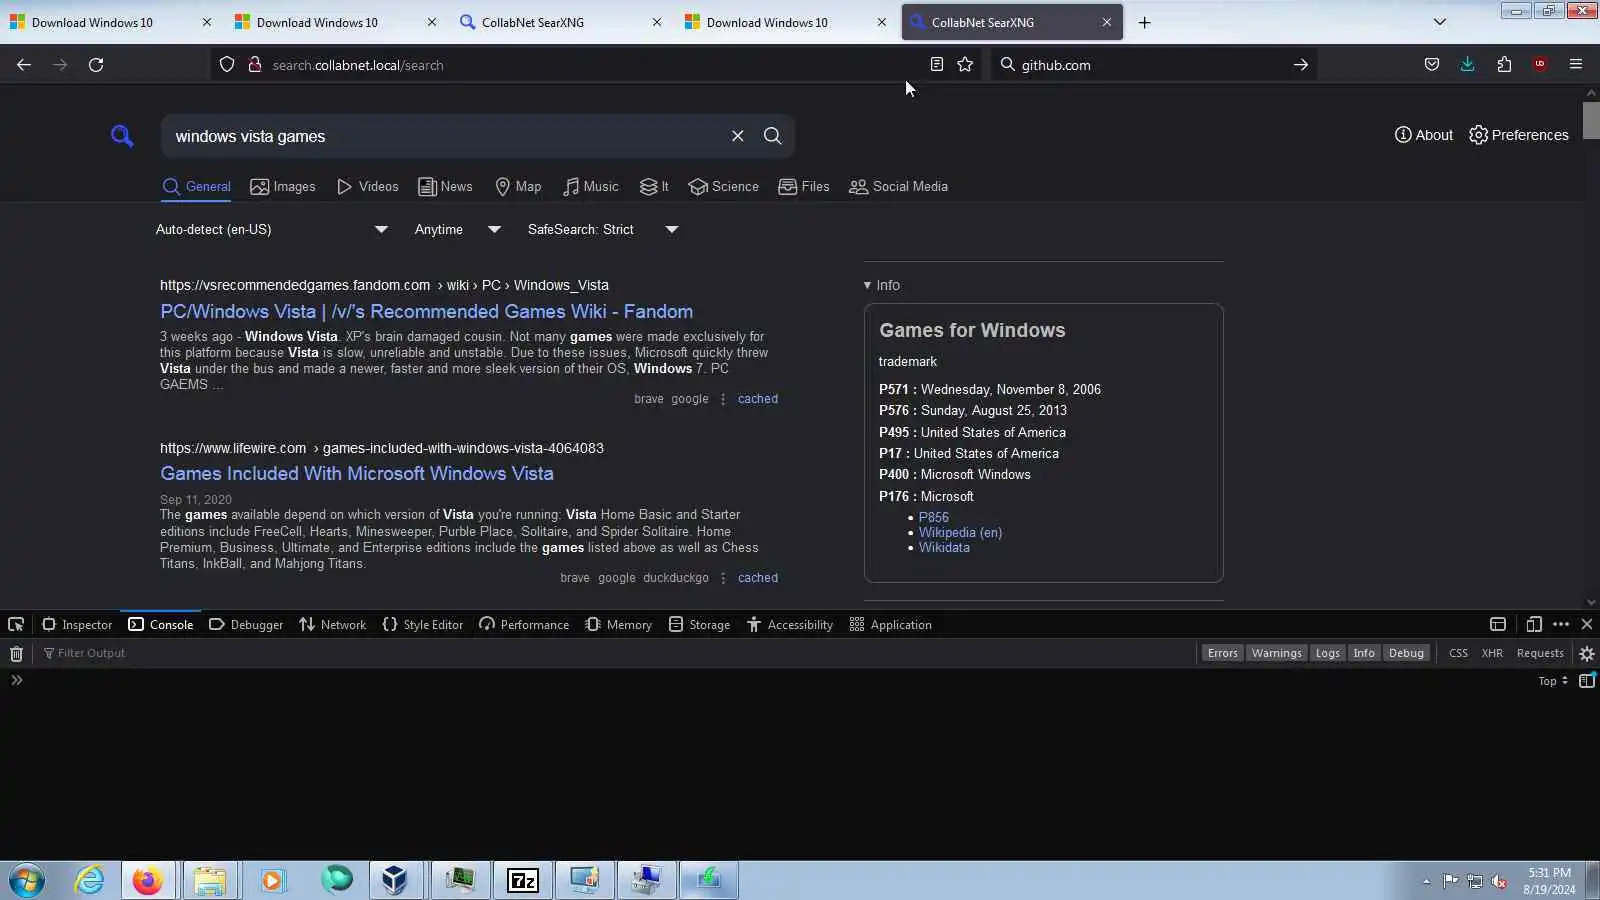Select the Top frame context dropdown

pyautogui.click(x=1553, y=681)
